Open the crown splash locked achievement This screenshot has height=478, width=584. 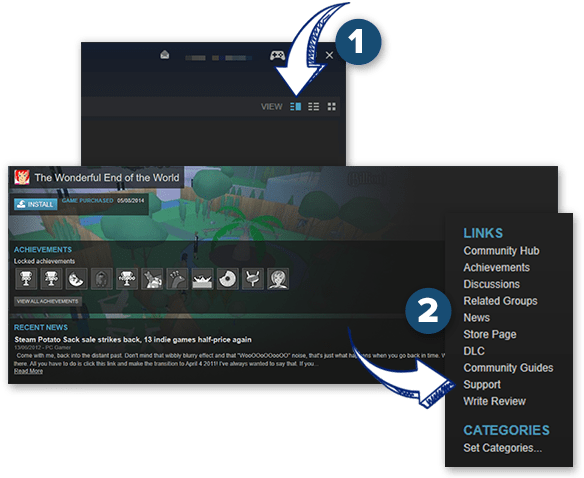tap(203, 278)
